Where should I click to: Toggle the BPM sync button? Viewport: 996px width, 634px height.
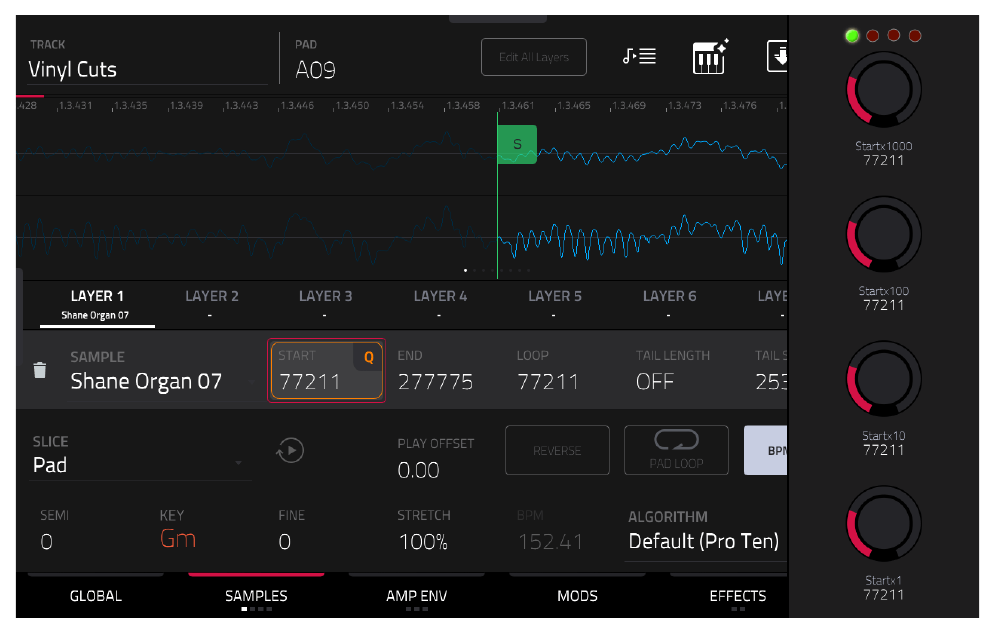[x=766, y=450]
